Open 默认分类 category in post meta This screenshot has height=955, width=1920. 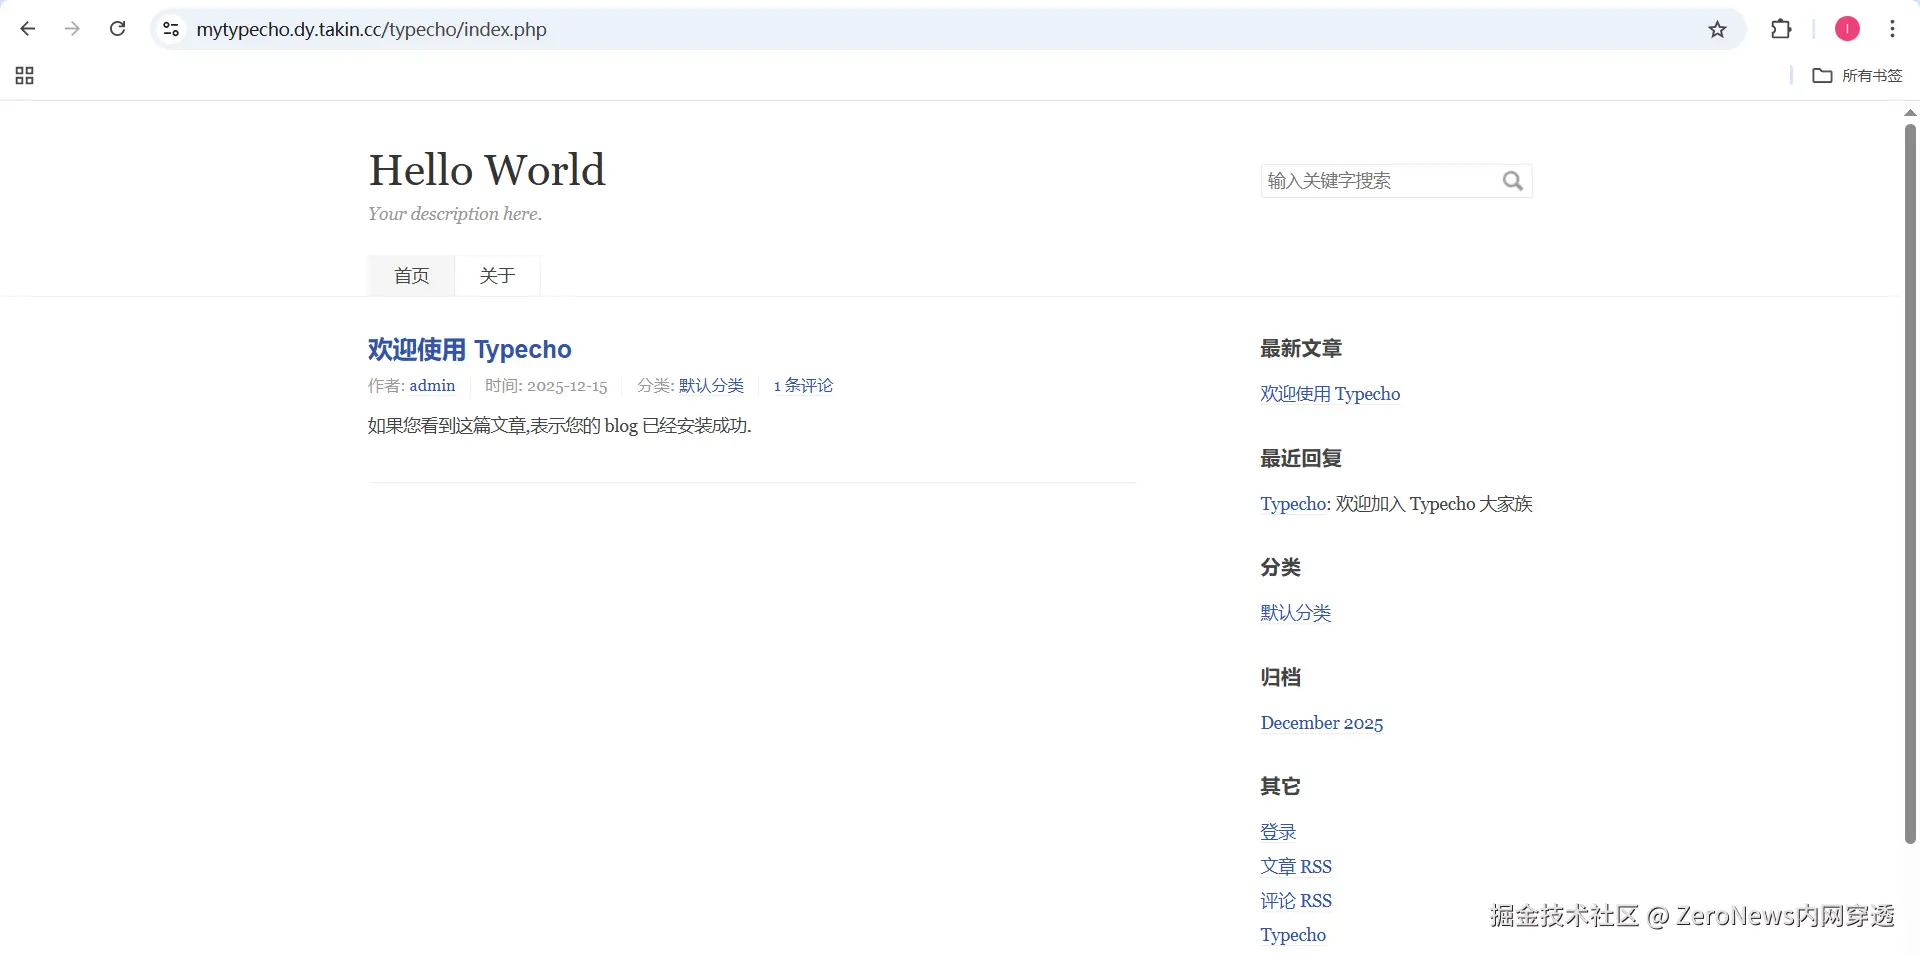pos(711,386)
